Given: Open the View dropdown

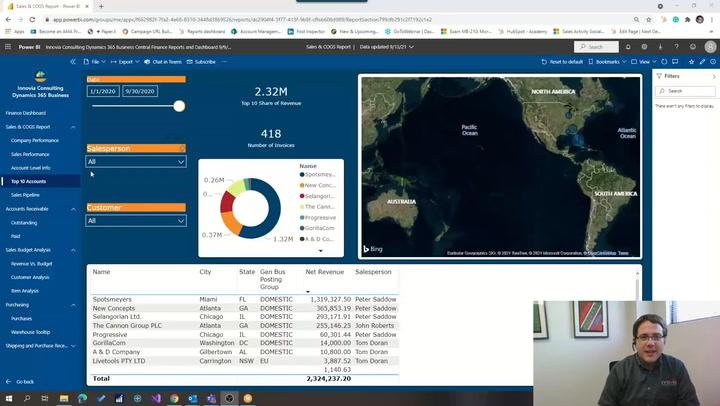Looking at the screenshot, I should pyautogui.click(x=643, y=62).
